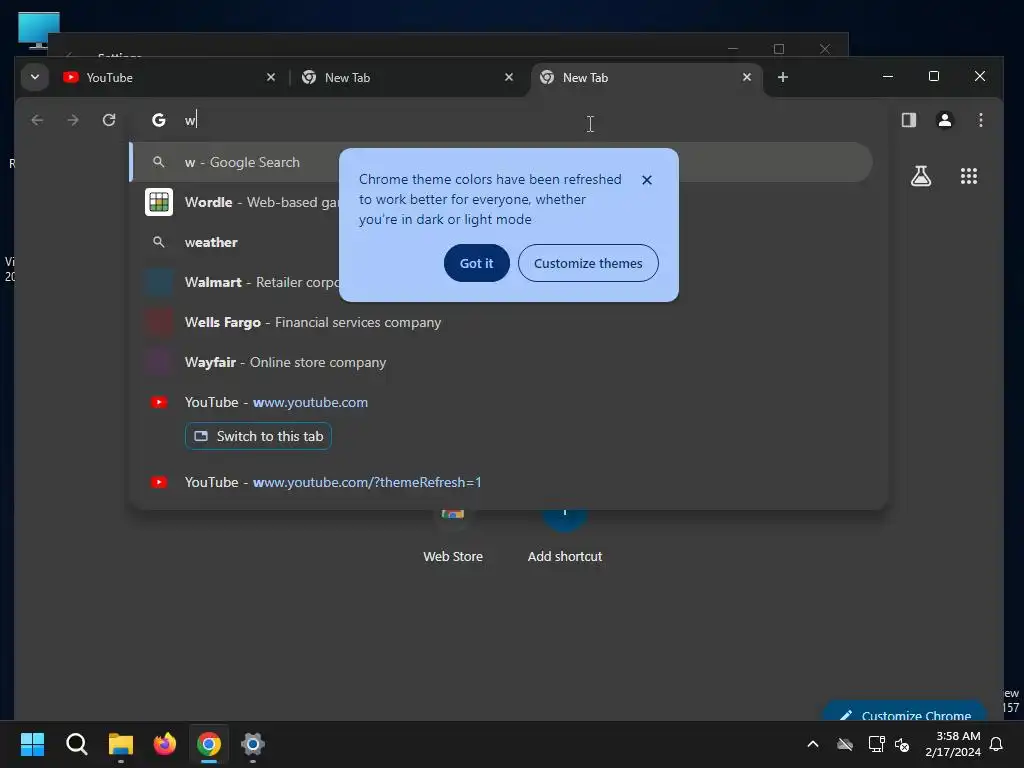Click the Google G icon in address bar
The height and width of the screenshot is (768, 1024).
pyautogui.click(x=158, y=120)
